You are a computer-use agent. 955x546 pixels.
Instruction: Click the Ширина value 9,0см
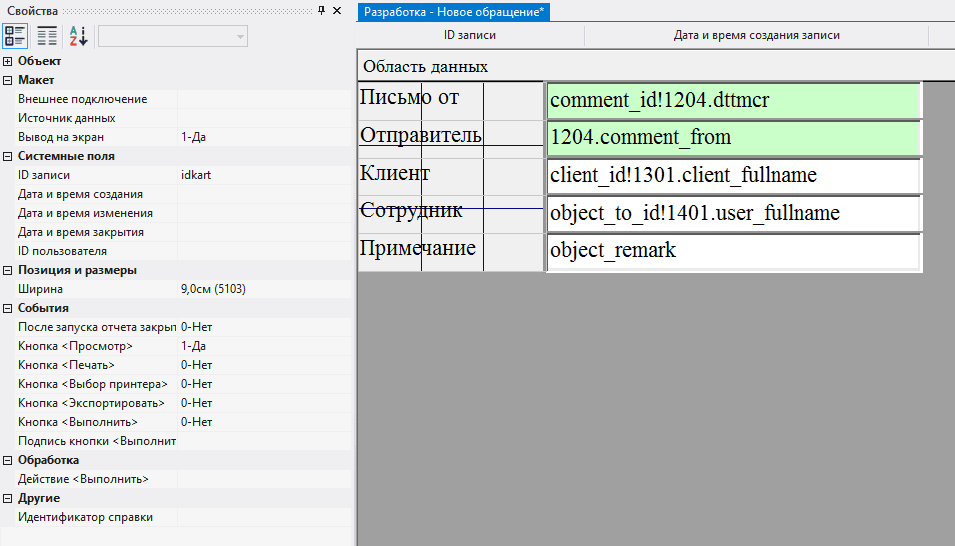click(x=264, y=289)
